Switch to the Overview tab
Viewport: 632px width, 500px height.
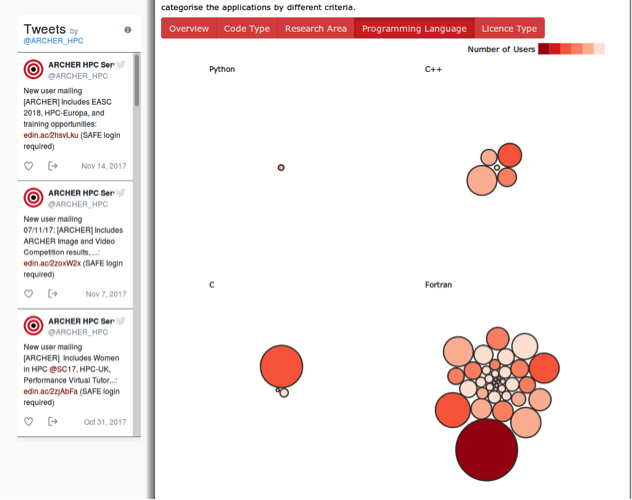click(188, 29)
